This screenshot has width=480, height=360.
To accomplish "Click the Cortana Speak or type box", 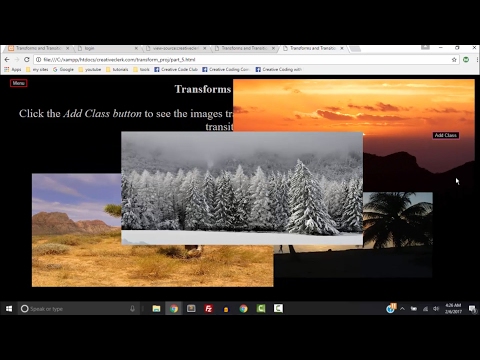I will (78, 309).
